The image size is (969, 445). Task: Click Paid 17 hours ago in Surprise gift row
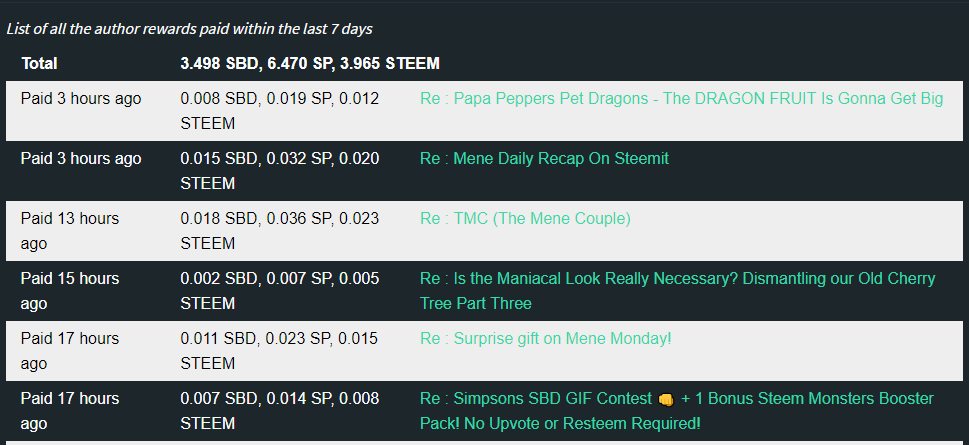(x=70, y=351)
